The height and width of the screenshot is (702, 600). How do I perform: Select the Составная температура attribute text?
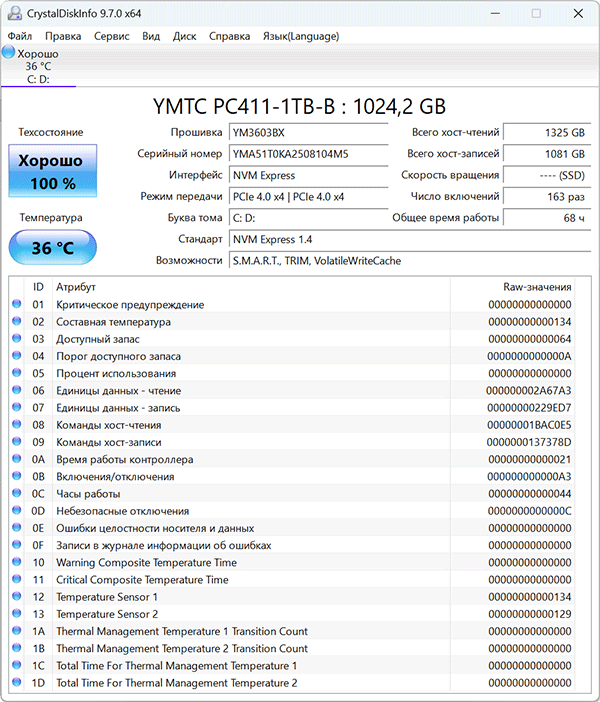click(x=113, y=322)
